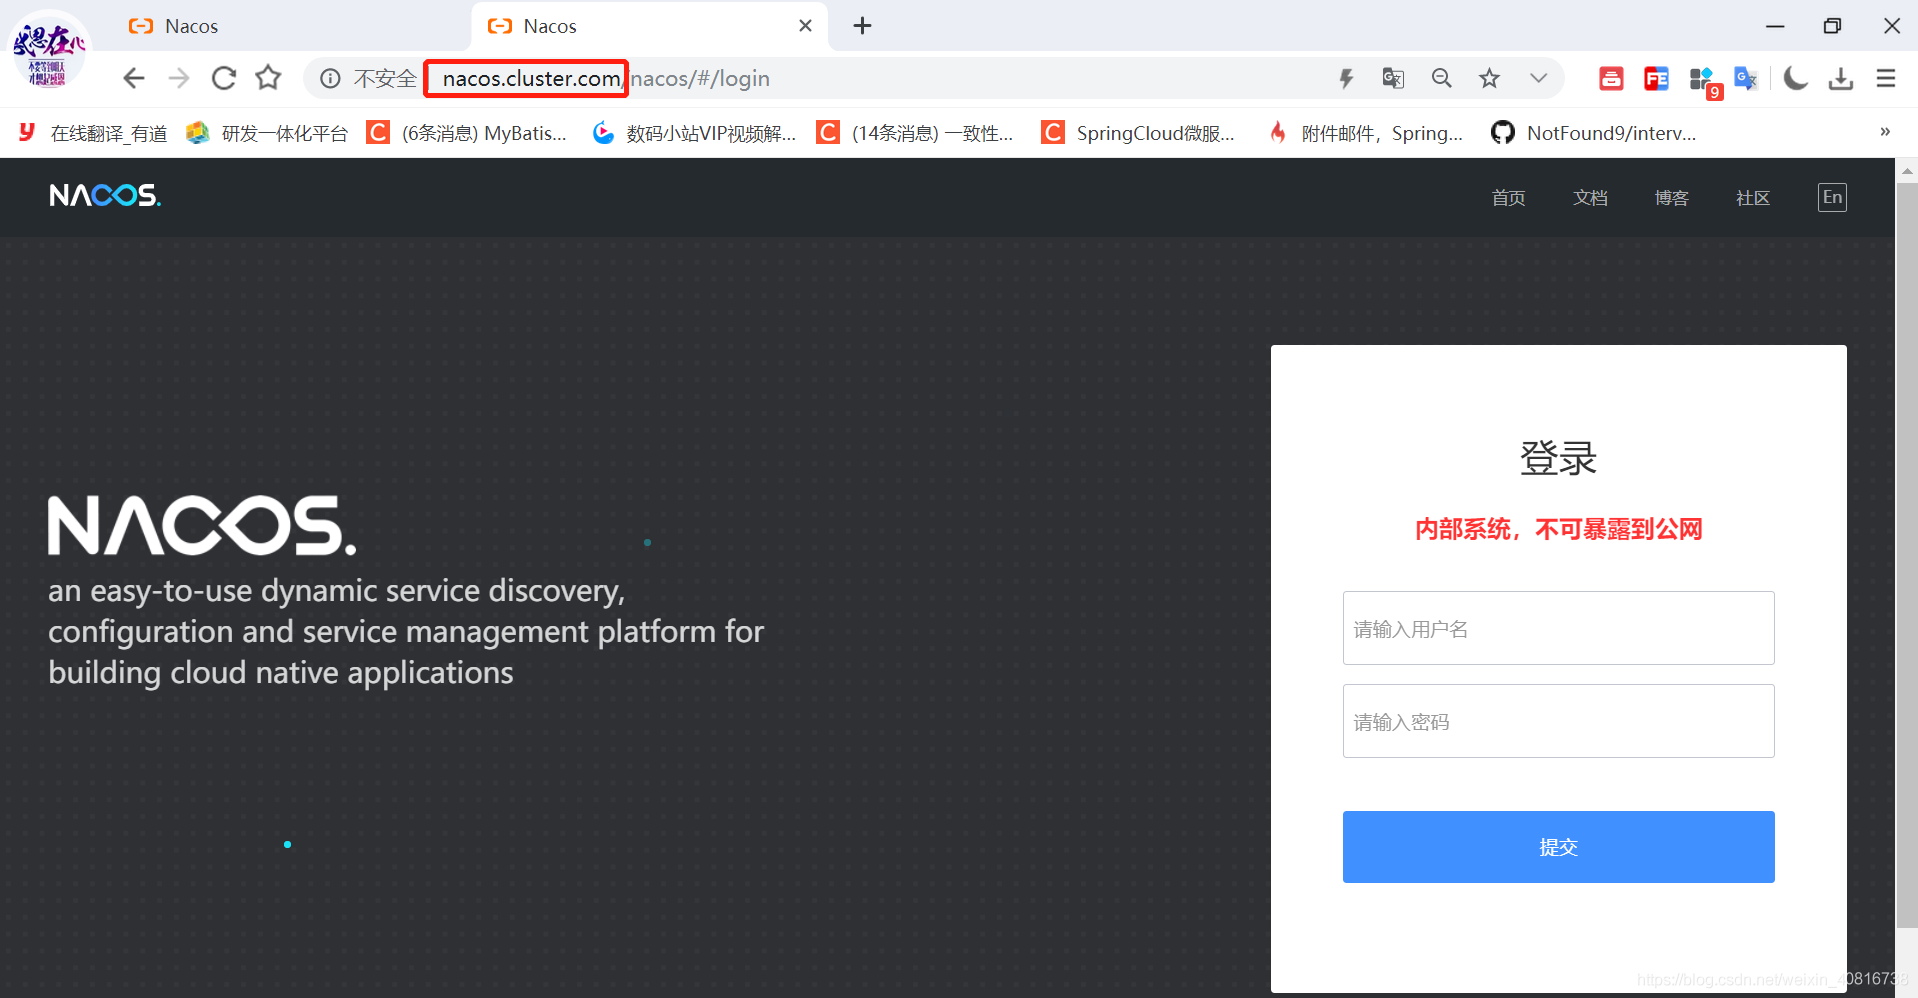Click the zoom magnifier icon in address bar
The width and height of the screenshot is (1918, 998).
pos(1441,78)
